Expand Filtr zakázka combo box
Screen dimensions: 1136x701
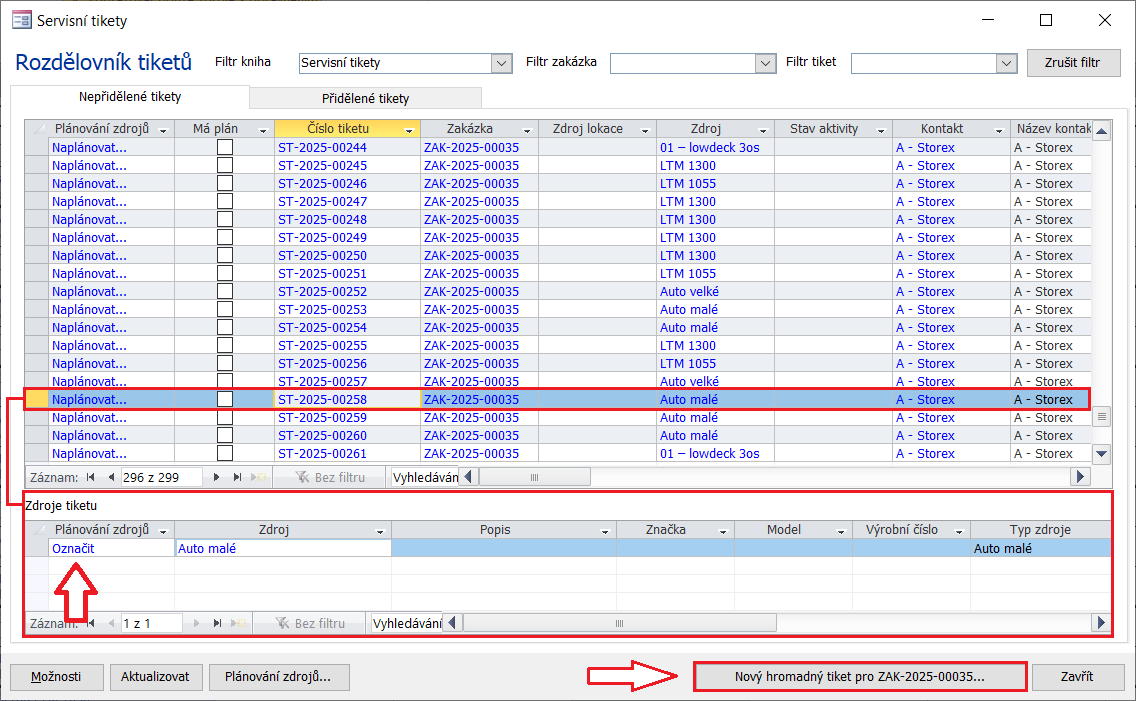(x=766, y=63)
